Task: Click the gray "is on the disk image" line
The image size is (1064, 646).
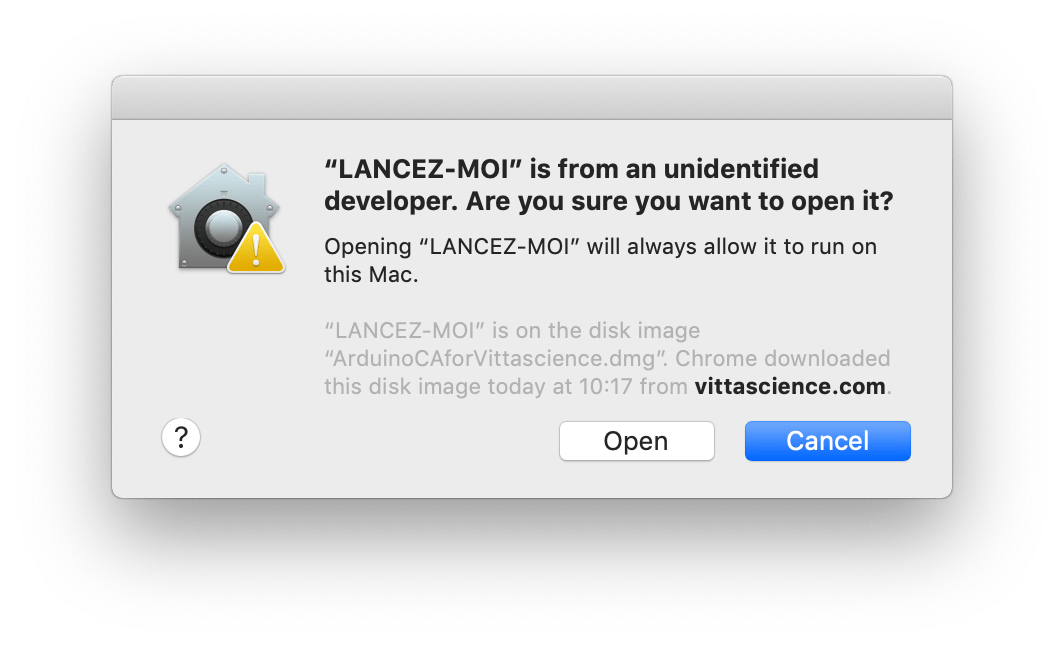Action: [x=512, y=330]
